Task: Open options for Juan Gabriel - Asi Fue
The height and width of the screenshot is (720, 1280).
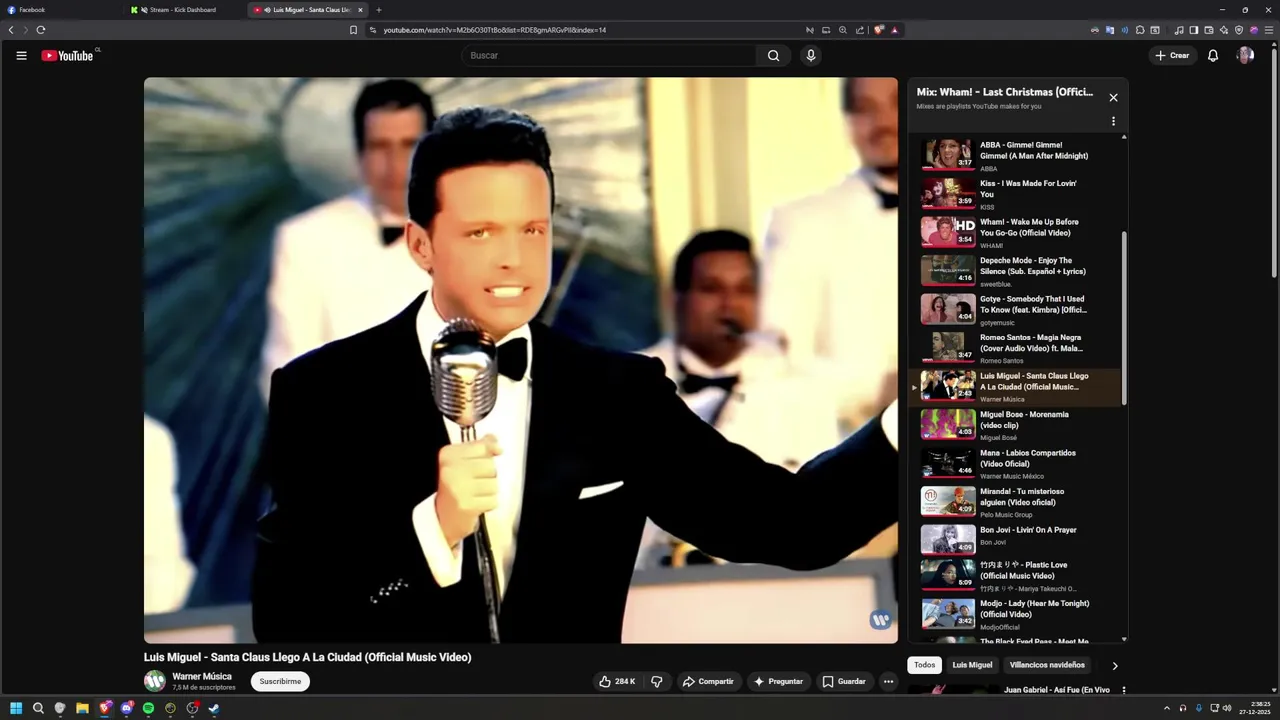Action: (x=1123, y=690)
